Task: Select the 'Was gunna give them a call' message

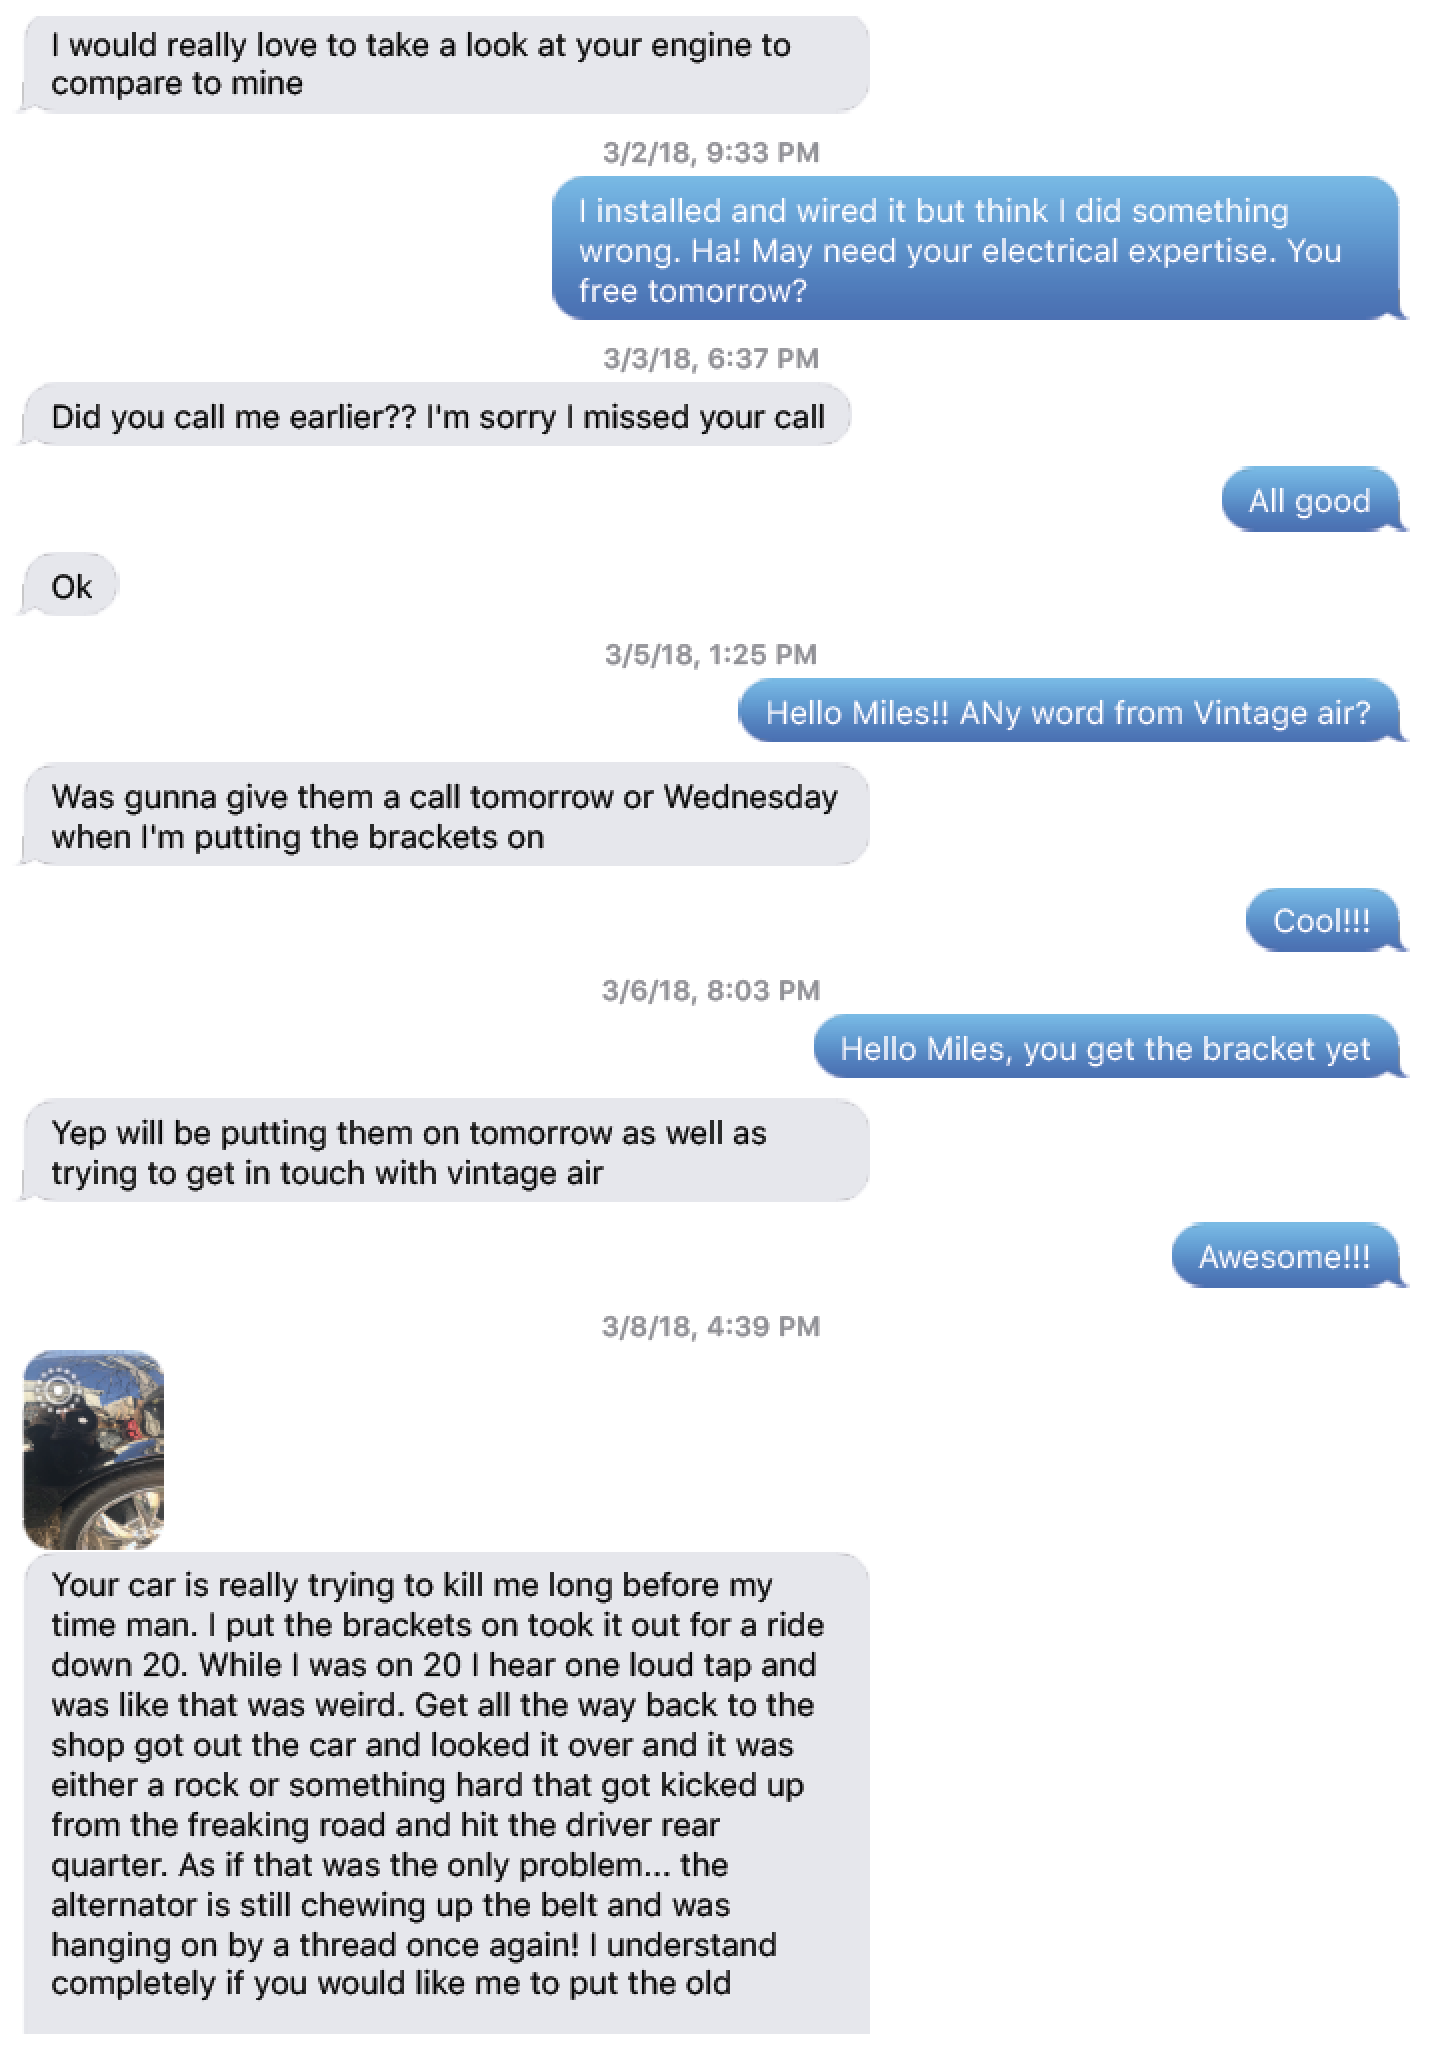Action: tap(443, 816)
